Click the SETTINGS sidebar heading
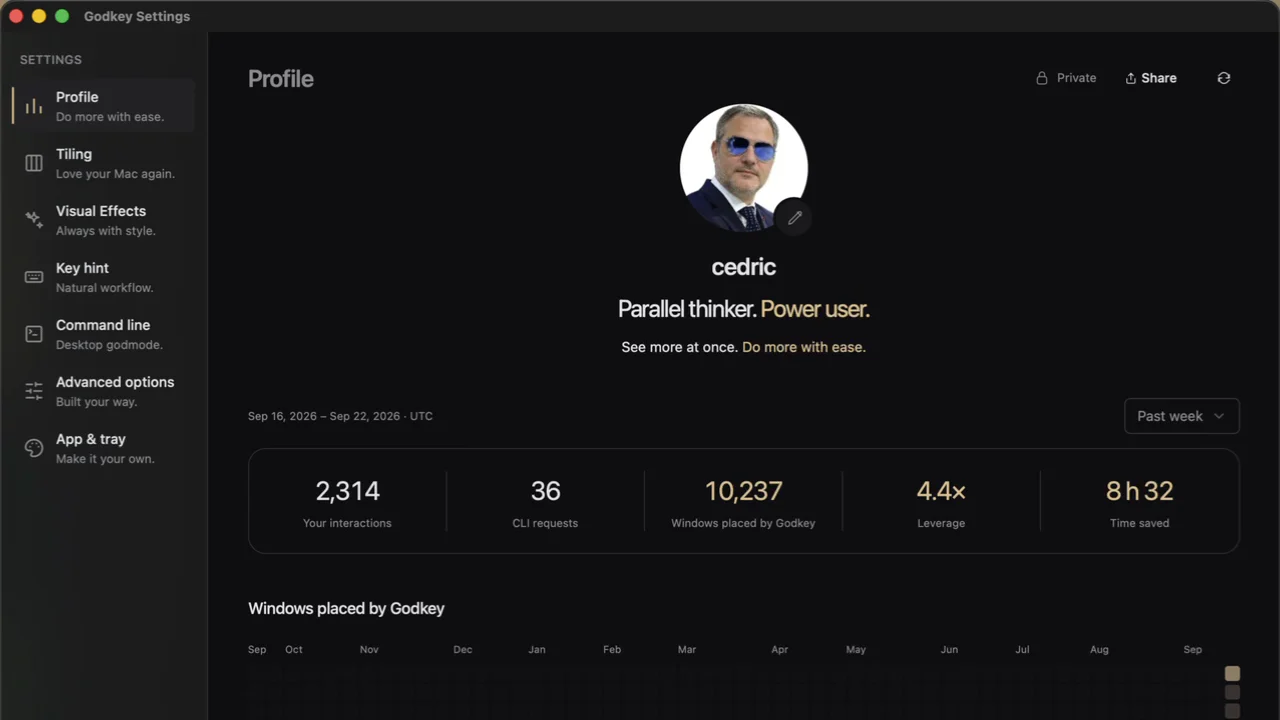Image resolution: width=1280 pixels, height=720 pixels. coord(51,60)
